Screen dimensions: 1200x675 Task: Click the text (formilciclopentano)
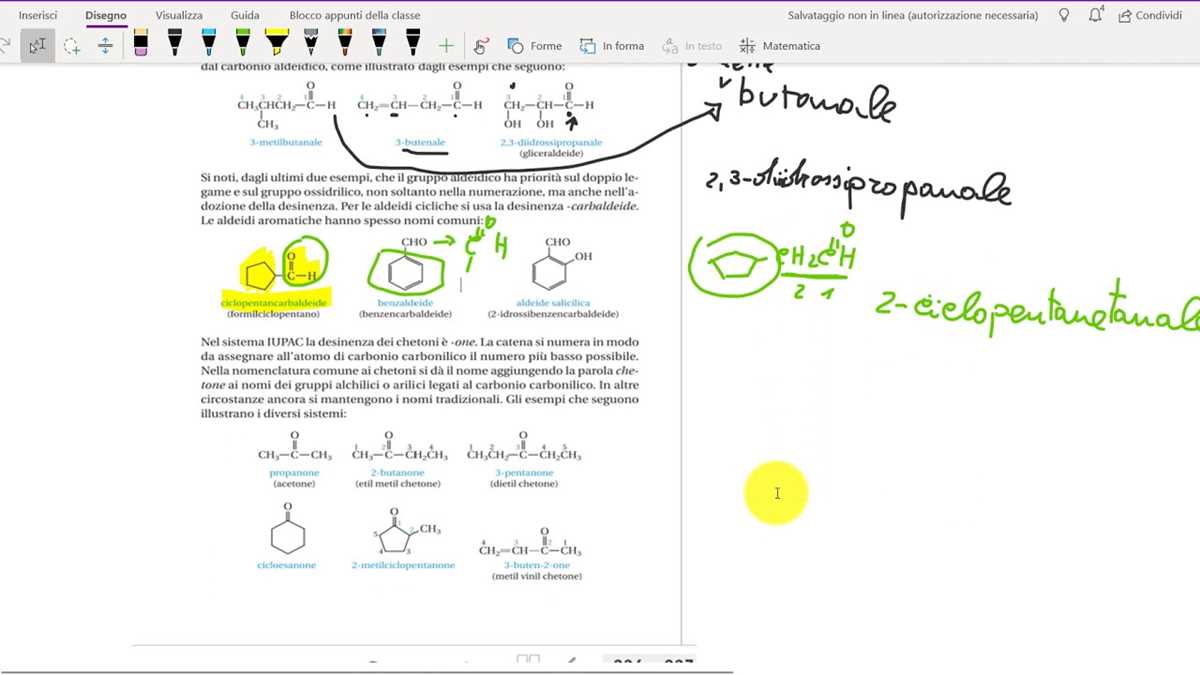[x=273, y=313]
